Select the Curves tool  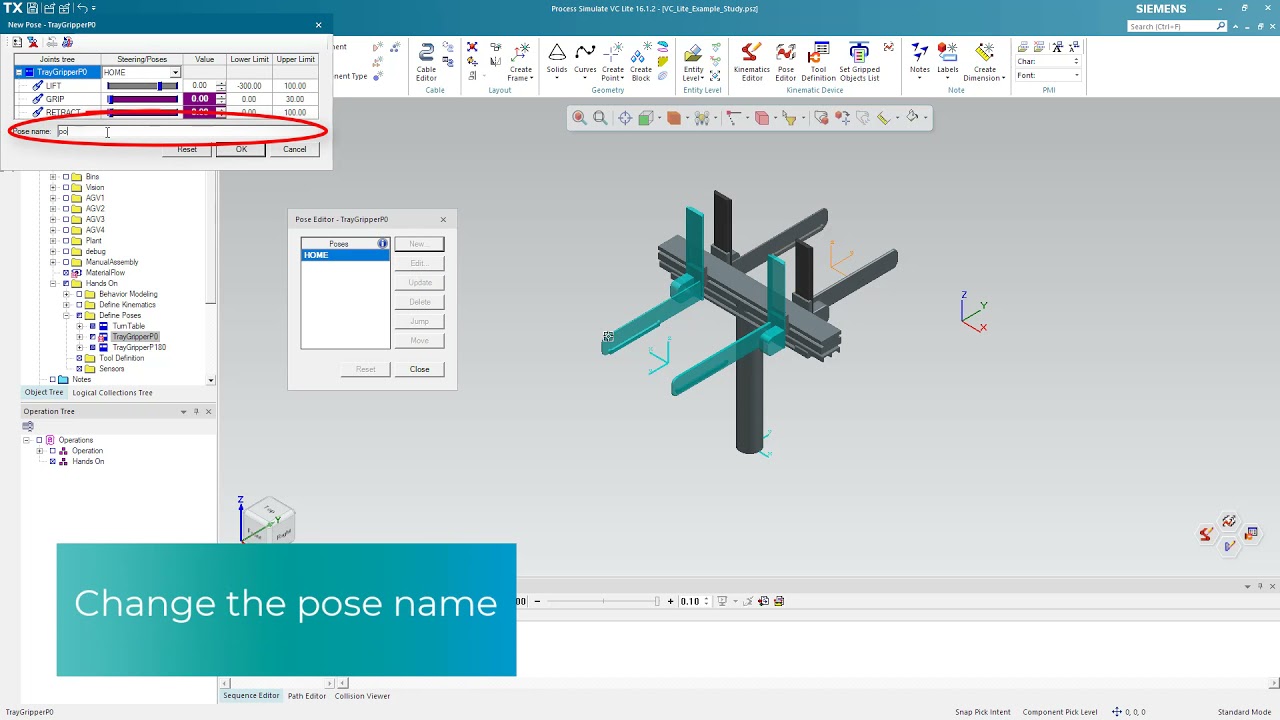(x=585, y=59)
